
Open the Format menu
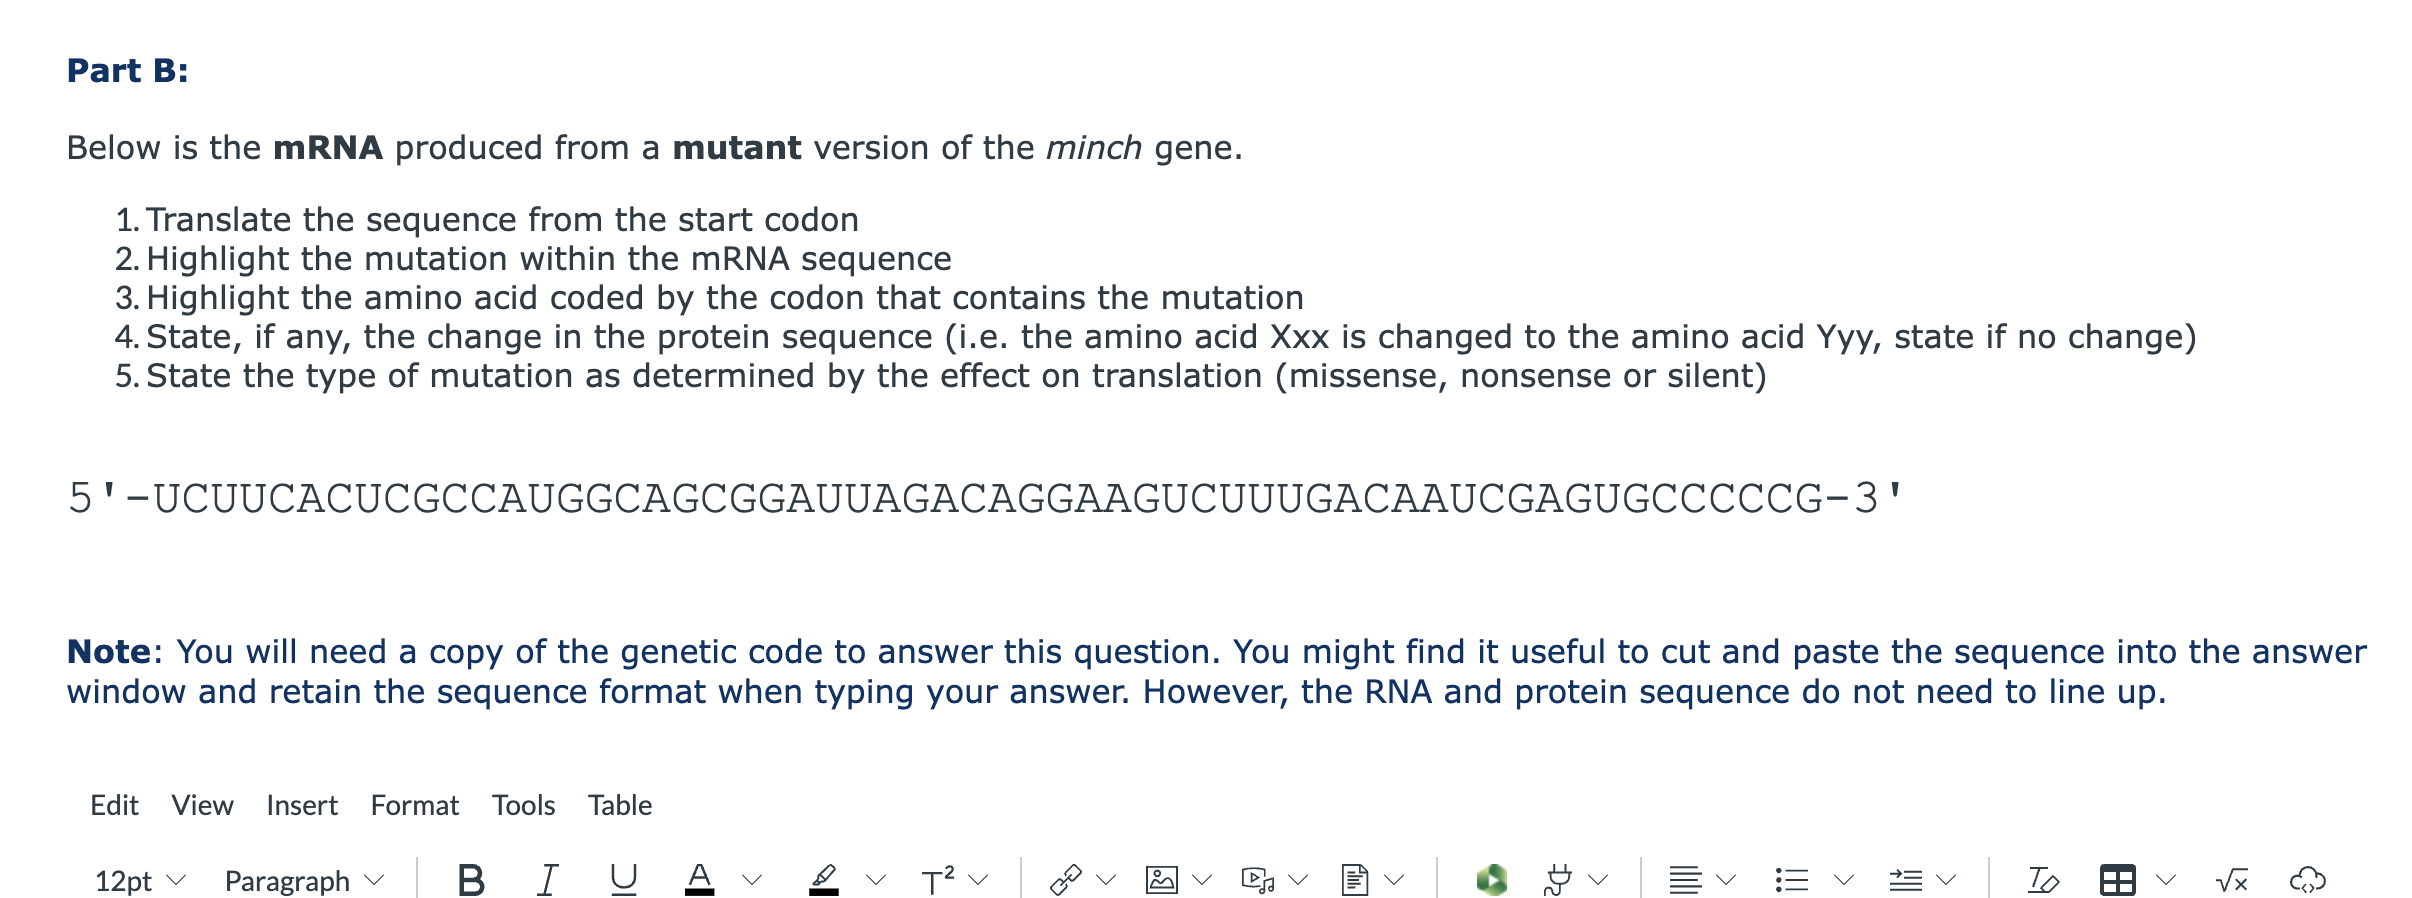[415, 804]
